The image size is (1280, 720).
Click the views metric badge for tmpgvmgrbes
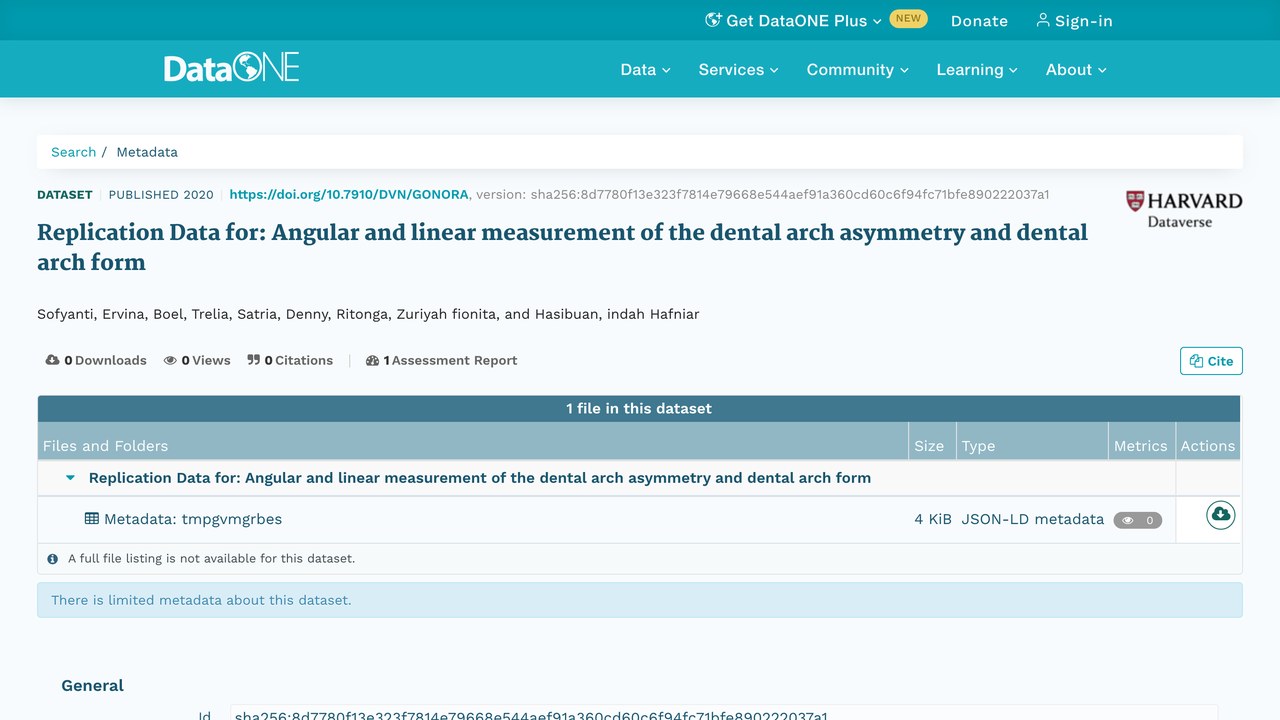tap(1137, 520)
